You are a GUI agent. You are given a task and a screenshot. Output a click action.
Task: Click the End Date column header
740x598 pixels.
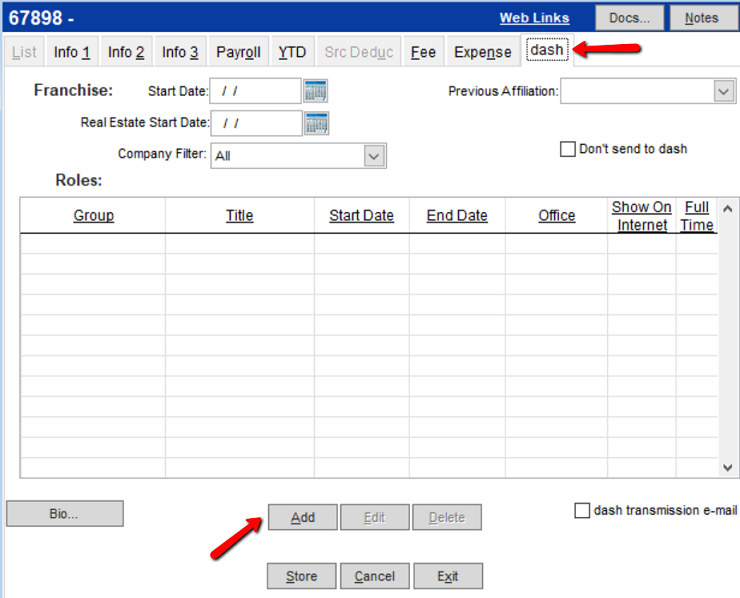(x=457, y=216)
